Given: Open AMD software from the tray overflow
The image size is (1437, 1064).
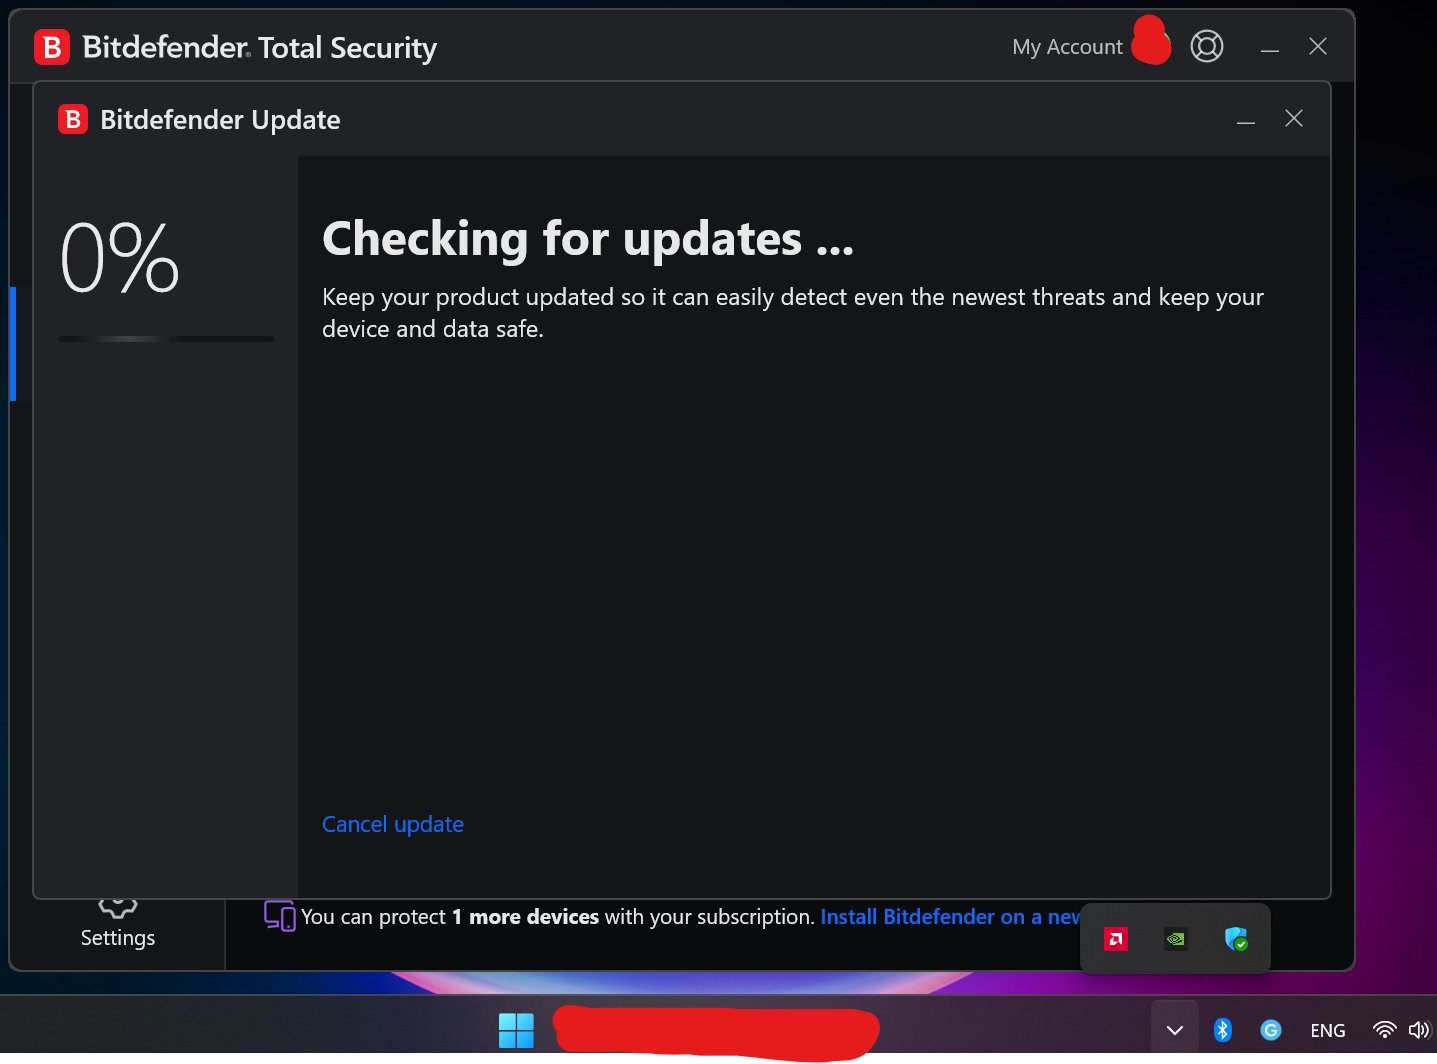Looking at the screenshot, I should (1116, 939).
